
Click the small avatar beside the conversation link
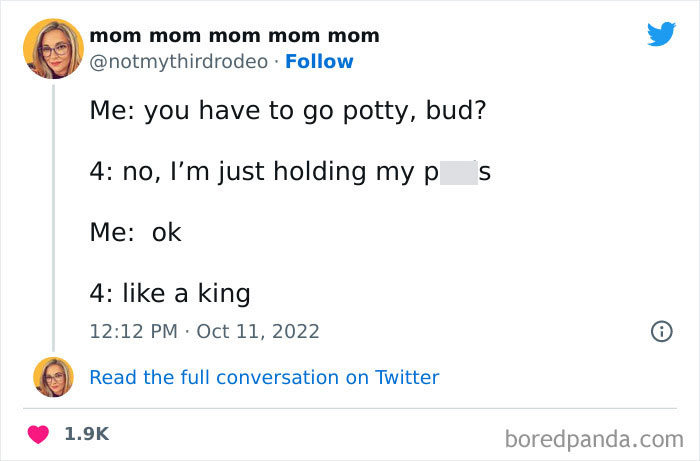click(53, 377)
